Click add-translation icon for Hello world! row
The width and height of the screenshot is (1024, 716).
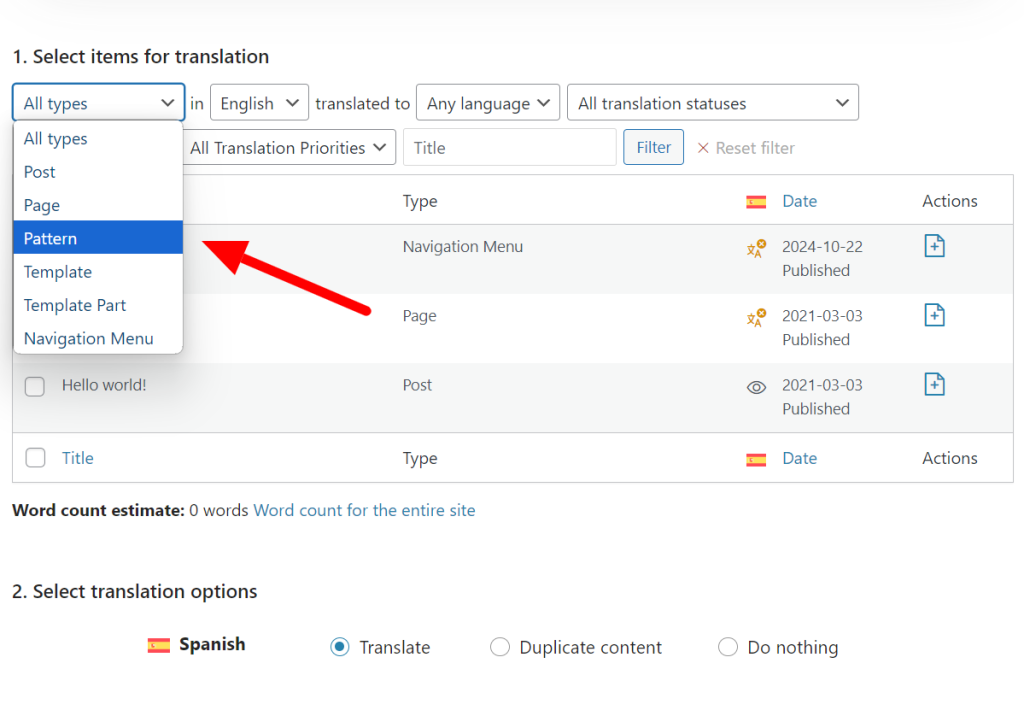[934, 385]
